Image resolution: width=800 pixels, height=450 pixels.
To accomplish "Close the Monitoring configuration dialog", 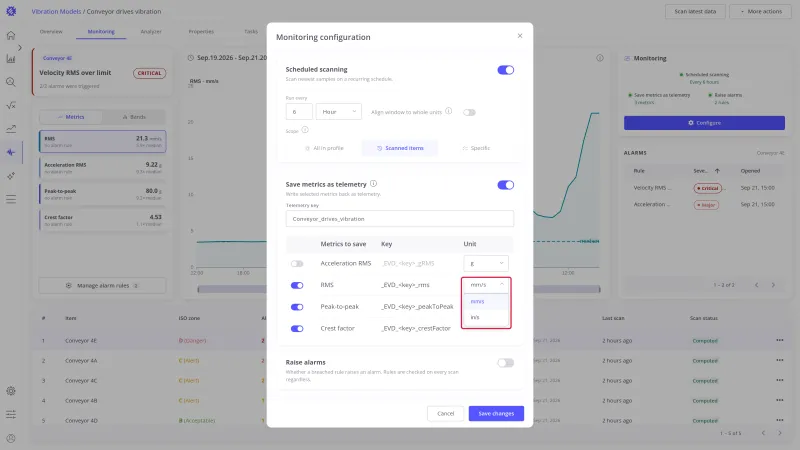I will [520, 36].
